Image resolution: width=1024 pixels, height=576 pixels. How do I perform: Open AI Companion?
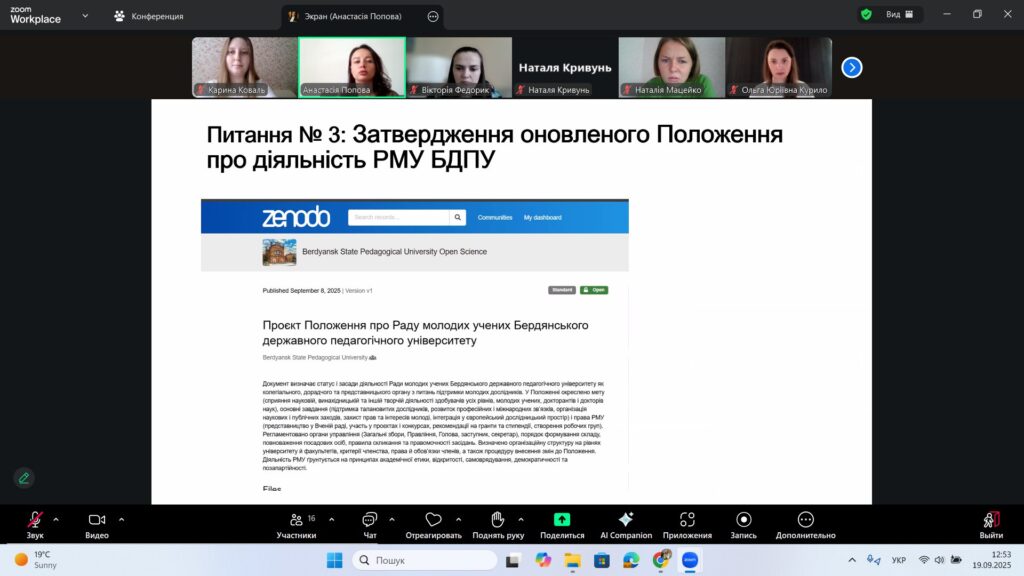(x=626, y=521)
